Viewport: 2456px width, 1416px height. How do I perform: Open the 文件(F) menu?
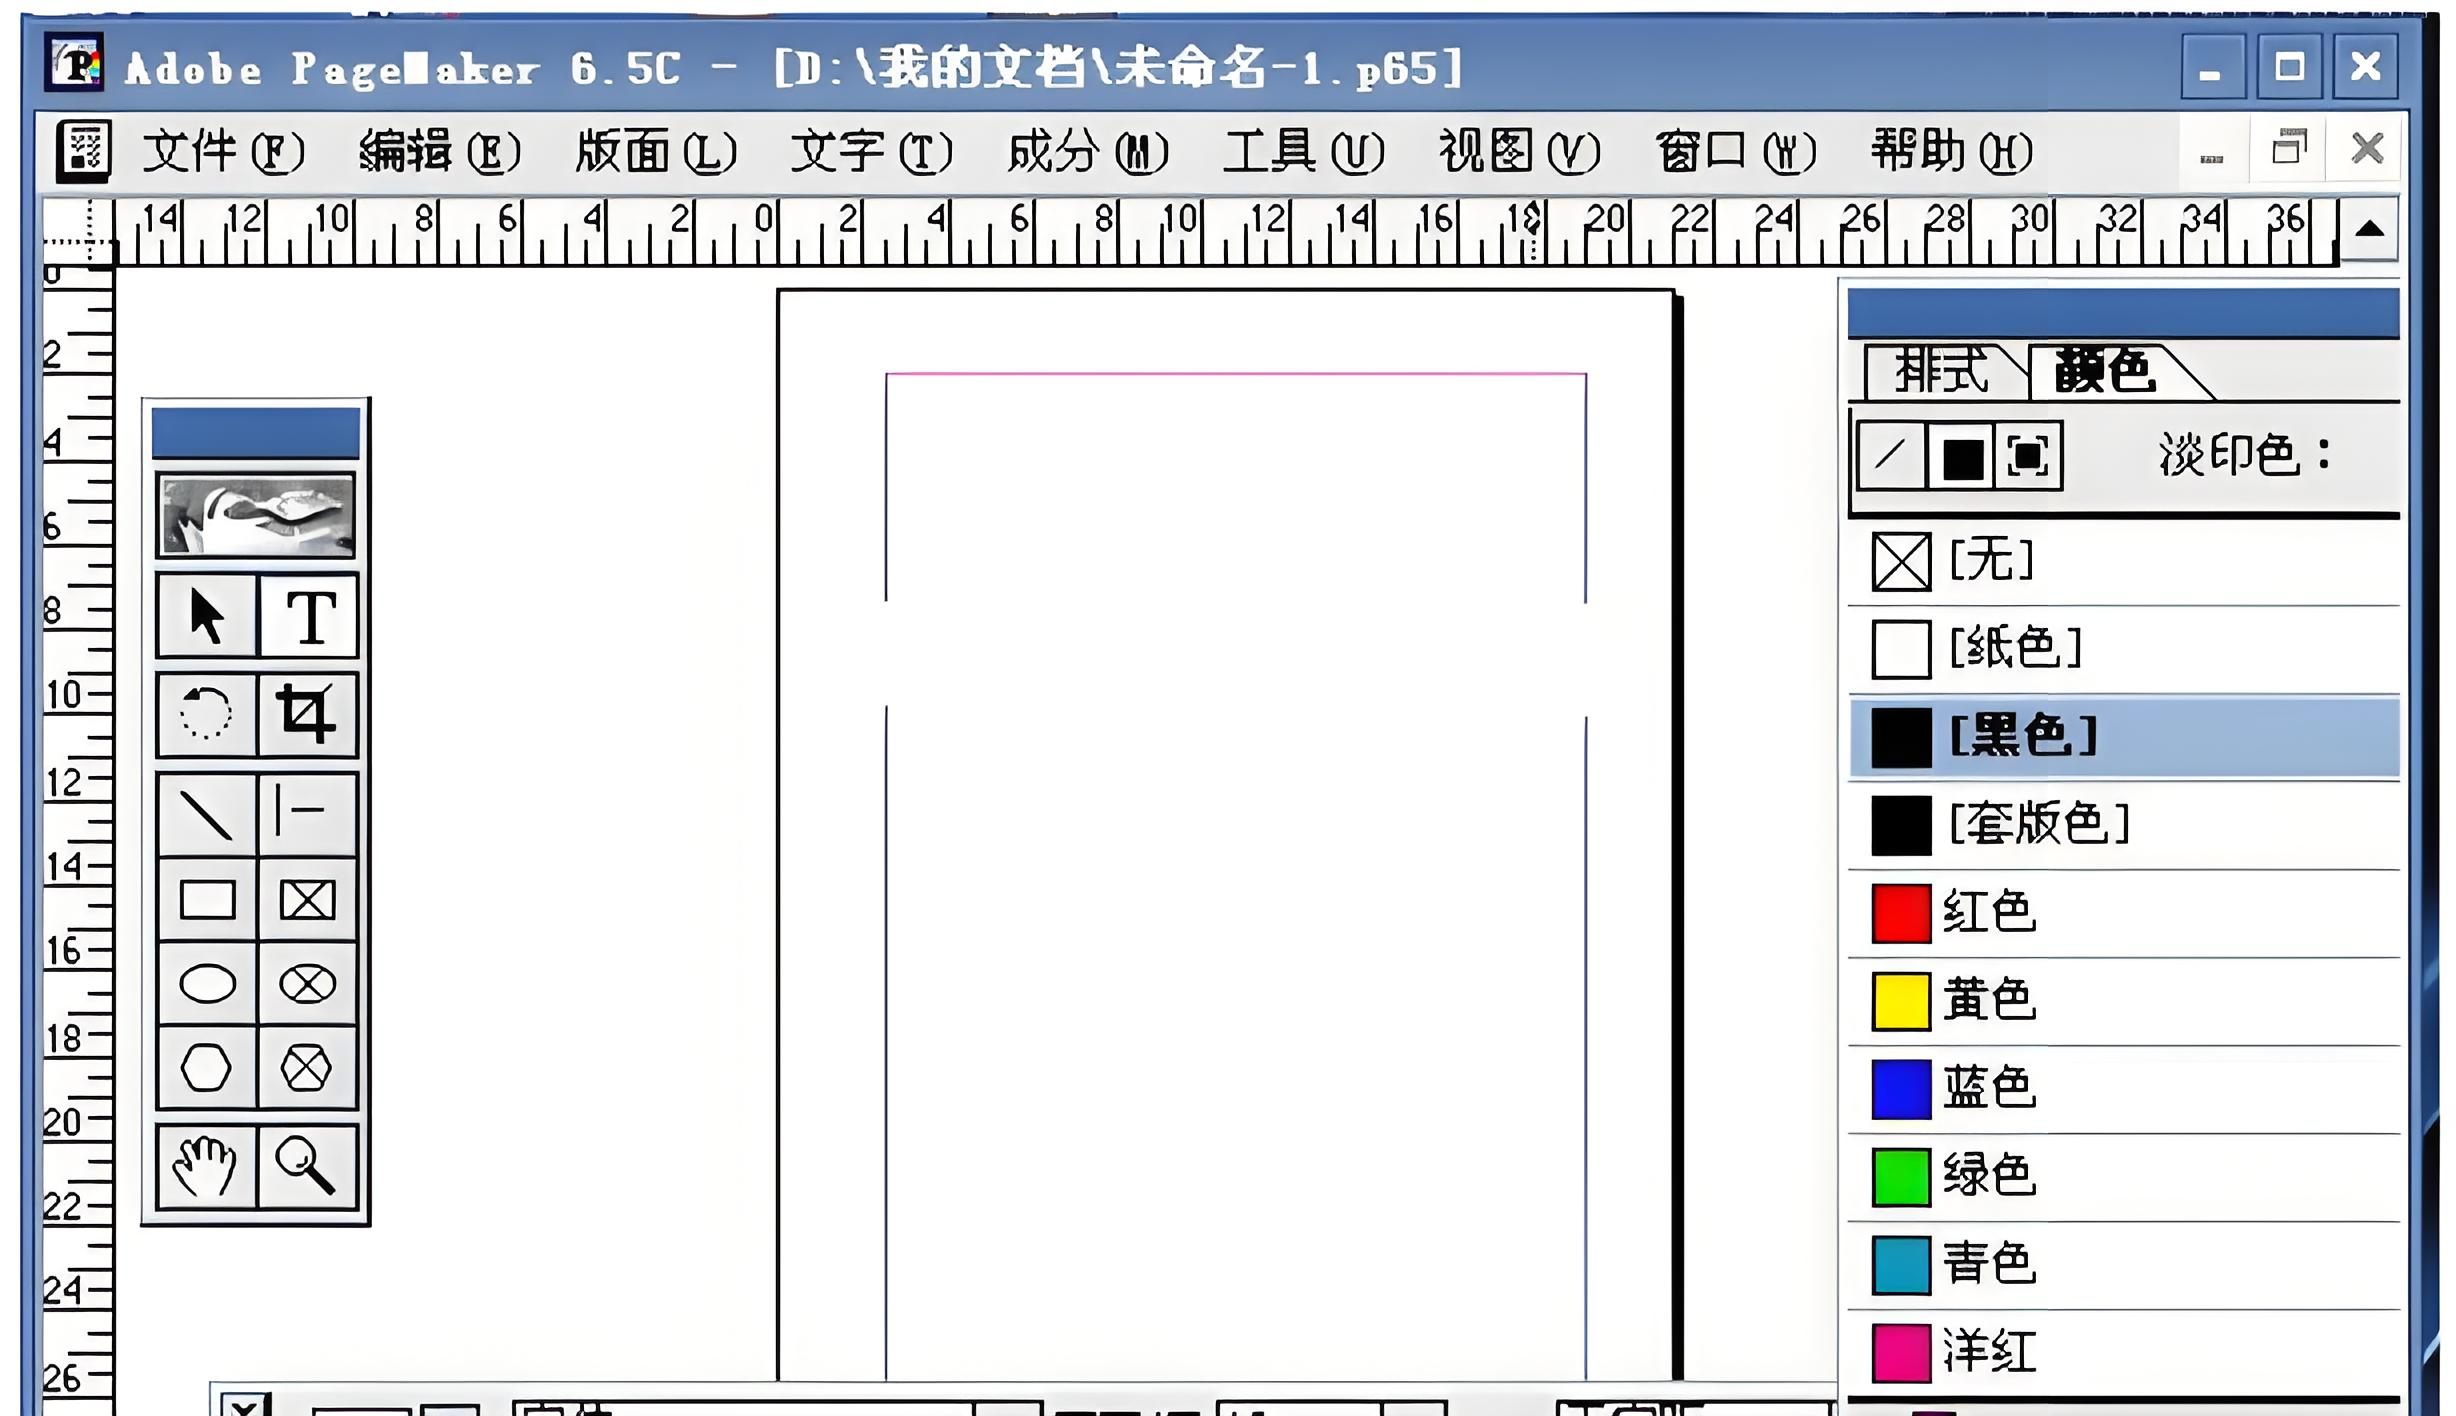[222, 152]
